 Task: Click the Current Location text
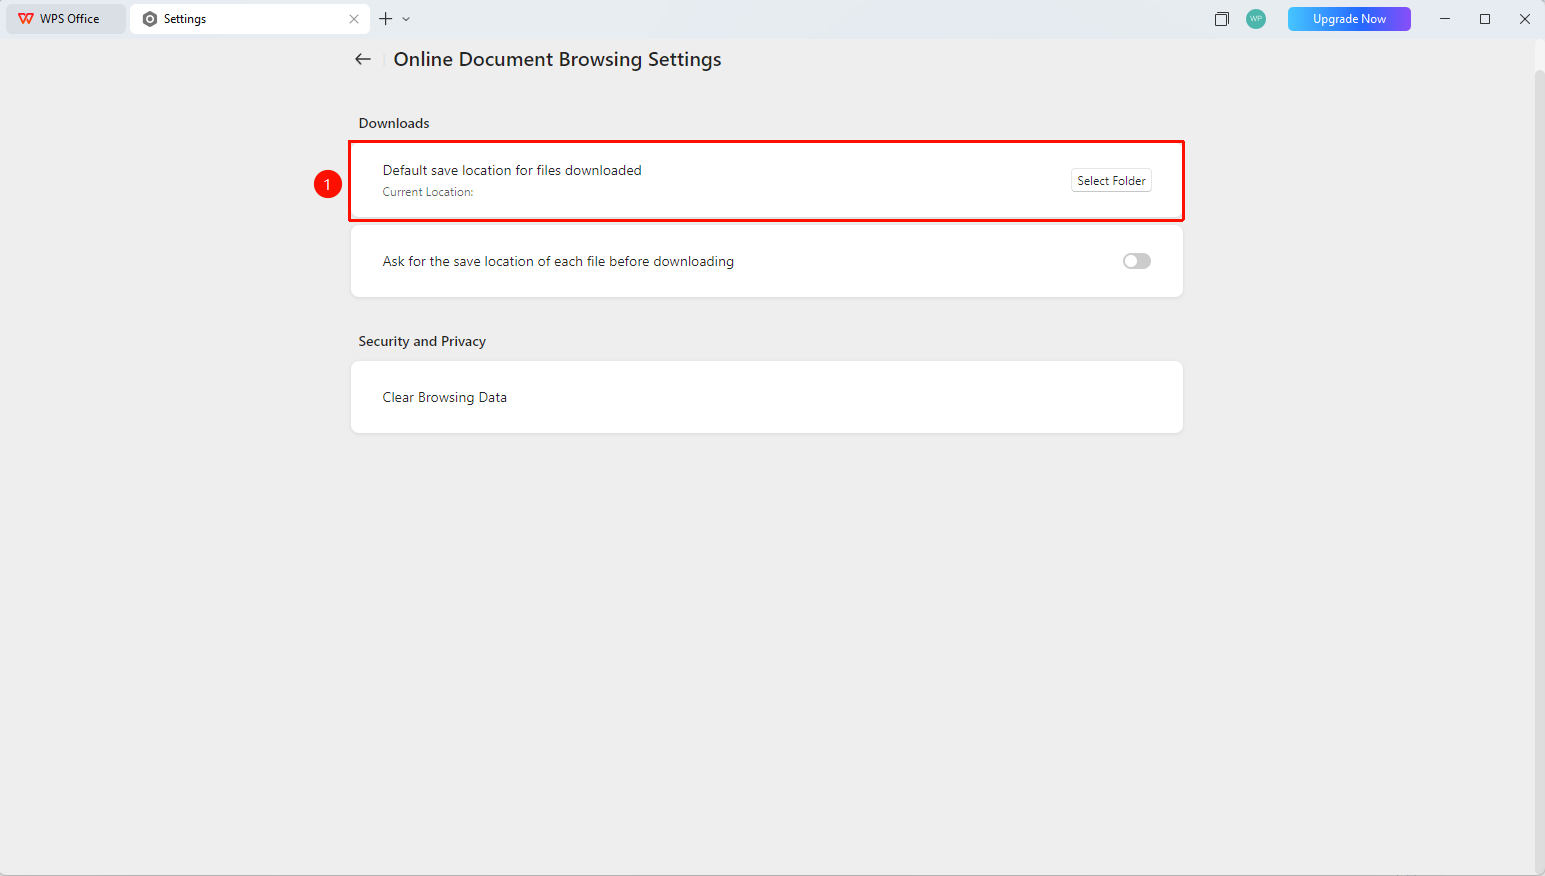(428, 192)
